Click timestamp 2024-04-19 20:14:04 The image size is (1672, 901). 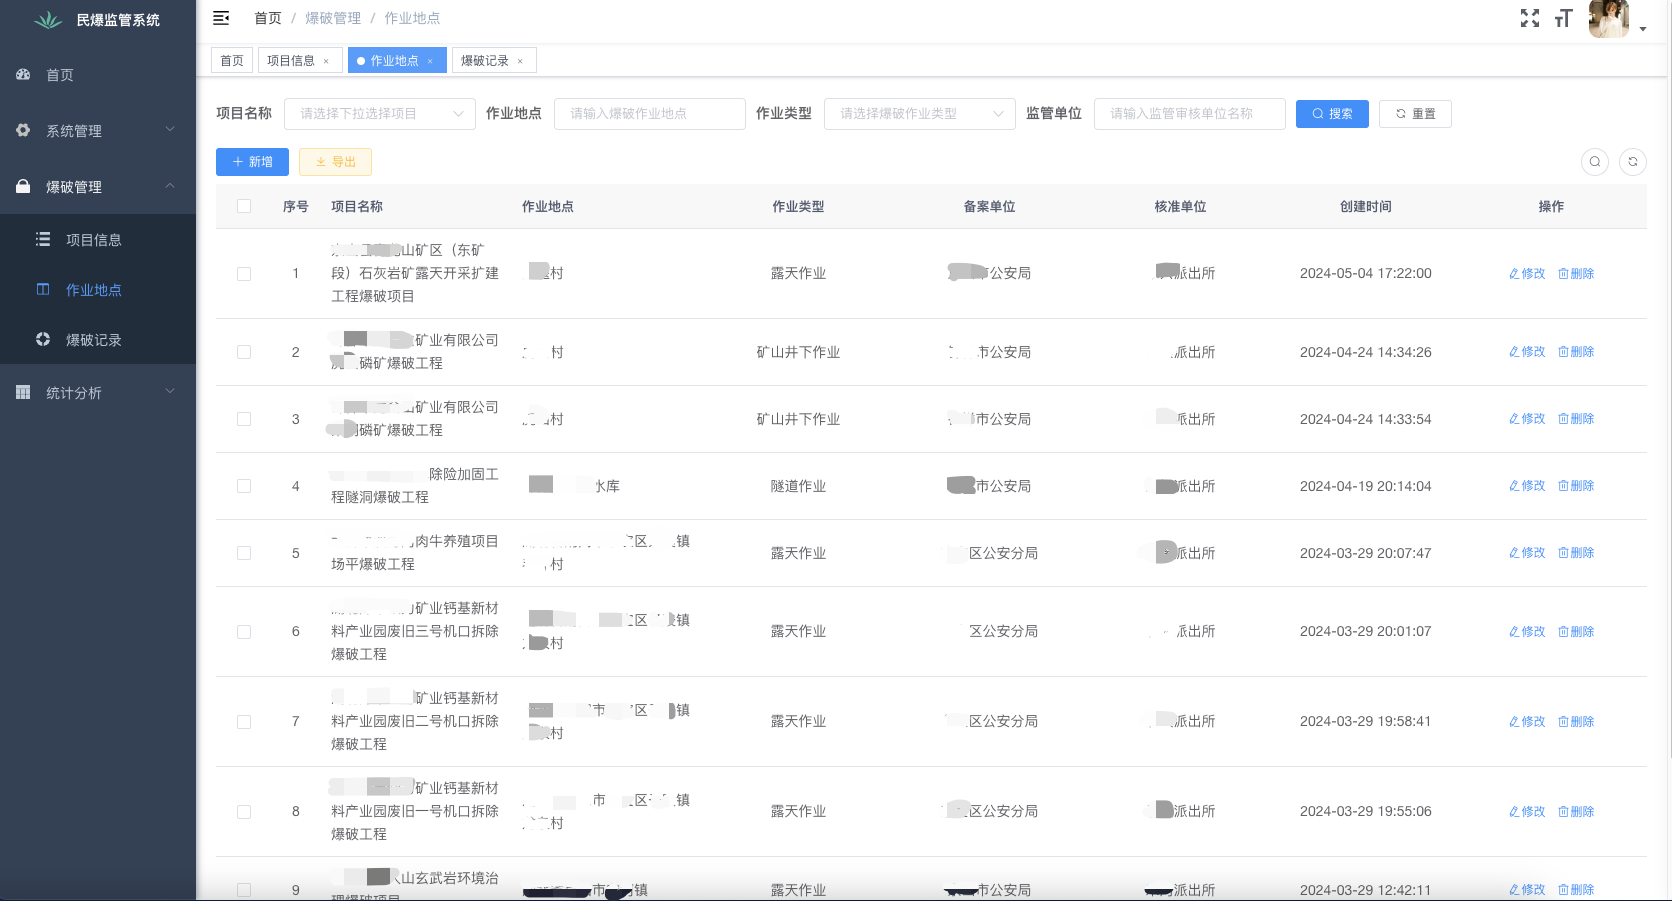[x=1365, y=486]
